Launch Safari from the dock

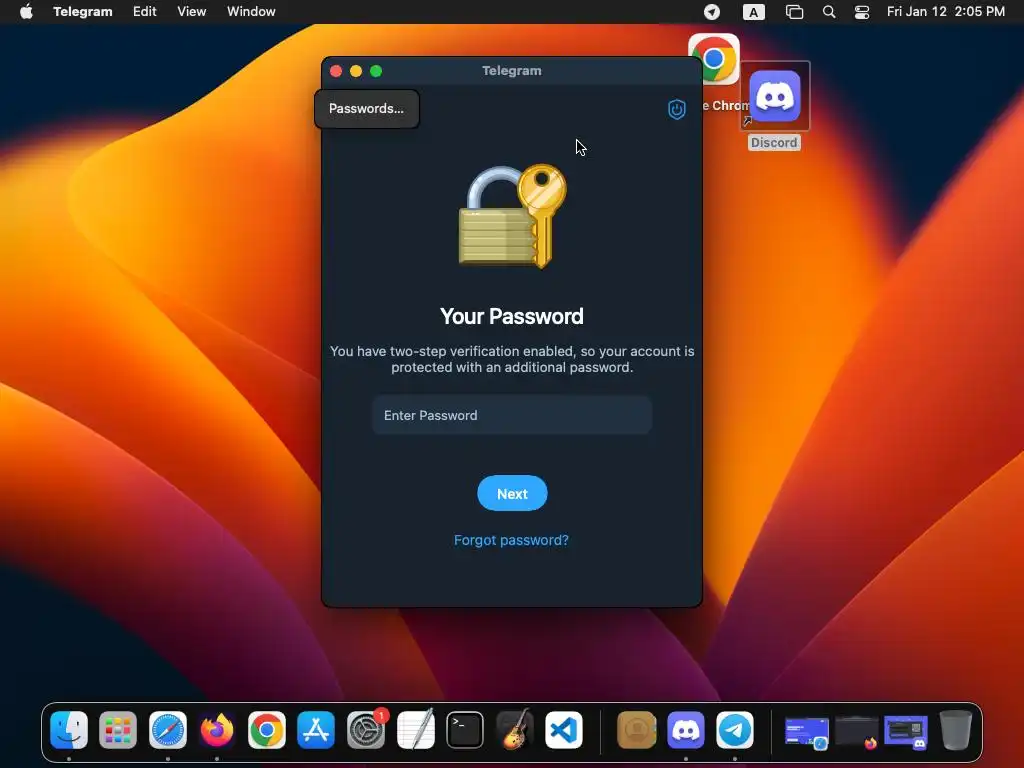(x=168, y=730)
